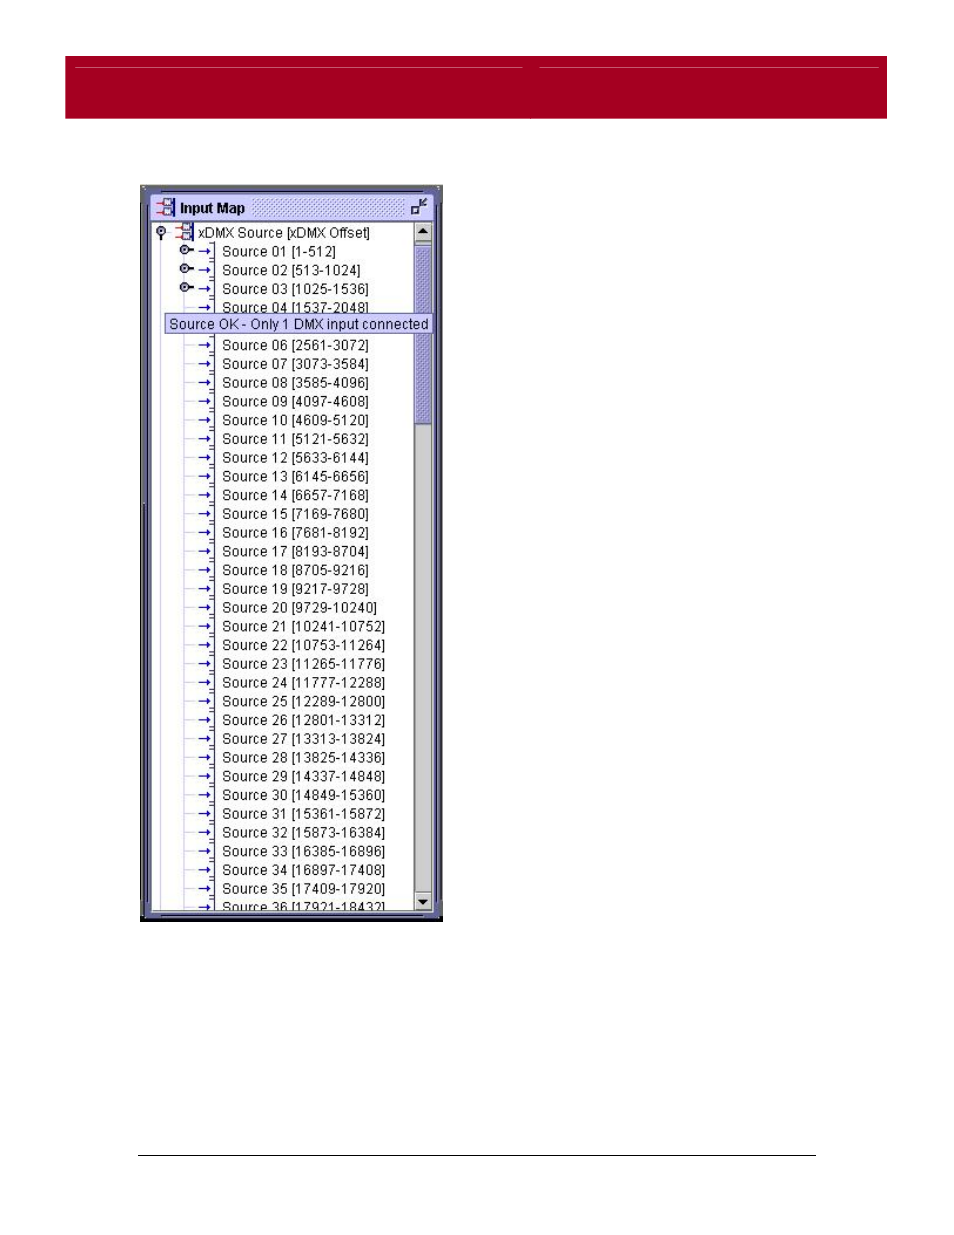Viewport: 954px width, 1235px height.
Task: Click the arrow icon beside Source 14
Action: tap(206, 496)
